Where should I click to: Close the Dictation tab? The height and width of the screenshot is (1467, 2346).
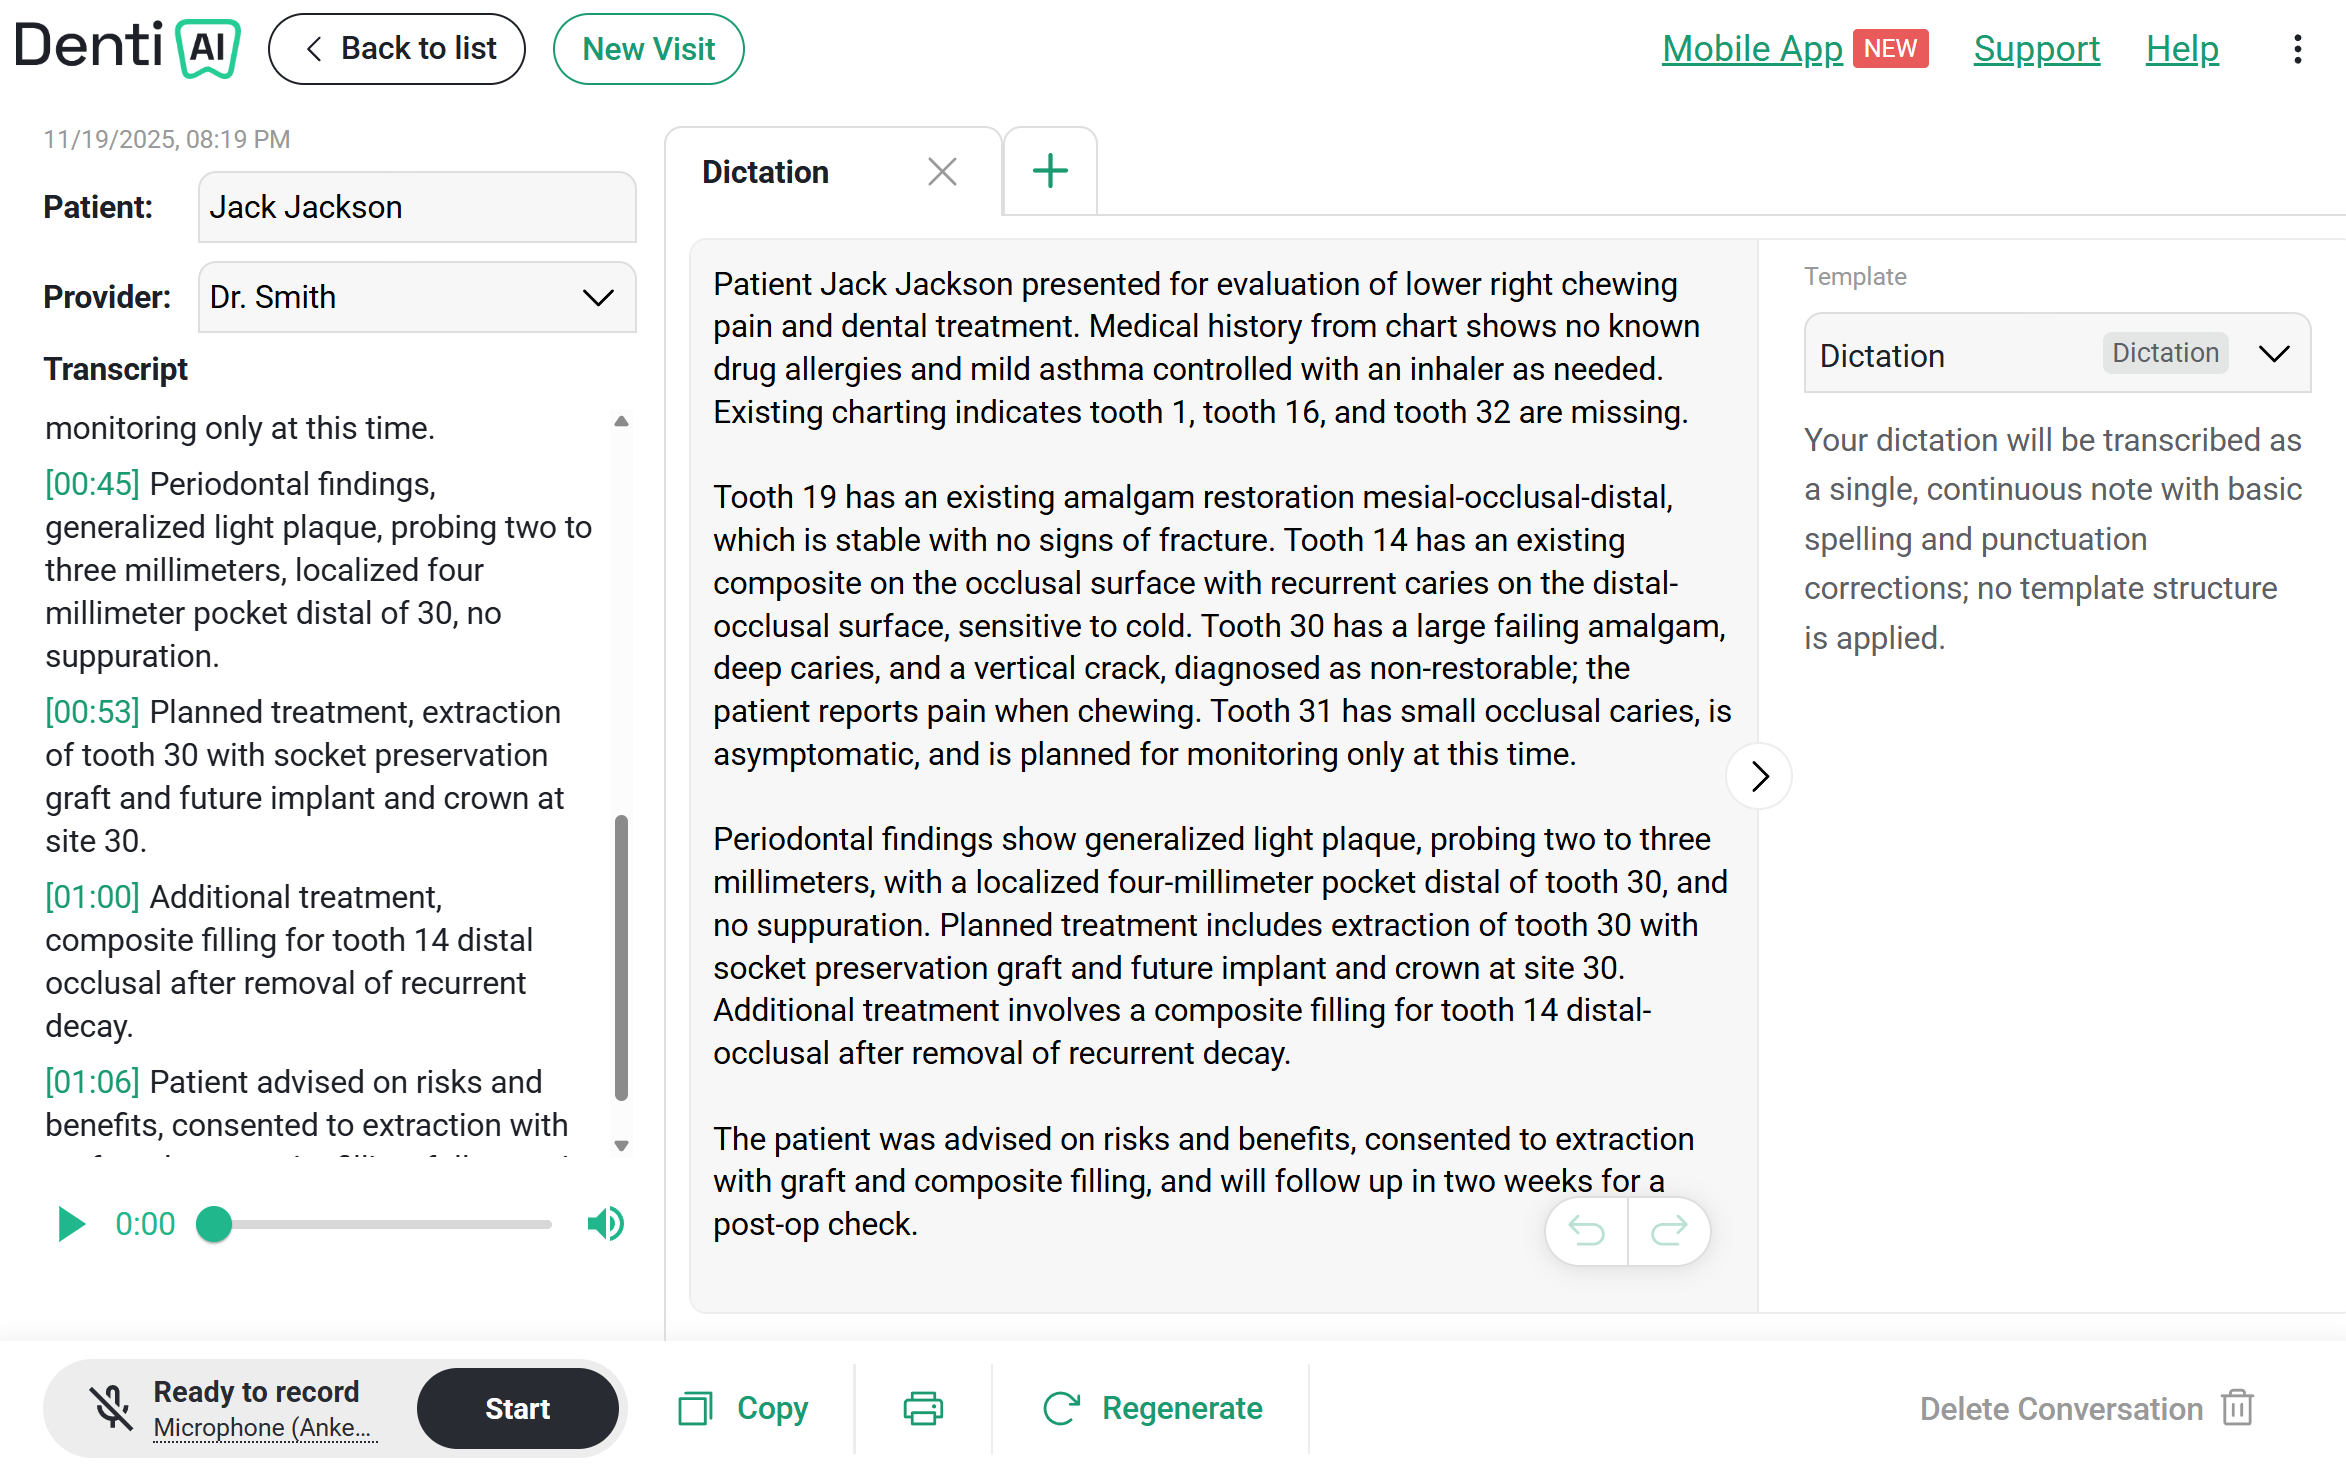(x=942, y=172)
